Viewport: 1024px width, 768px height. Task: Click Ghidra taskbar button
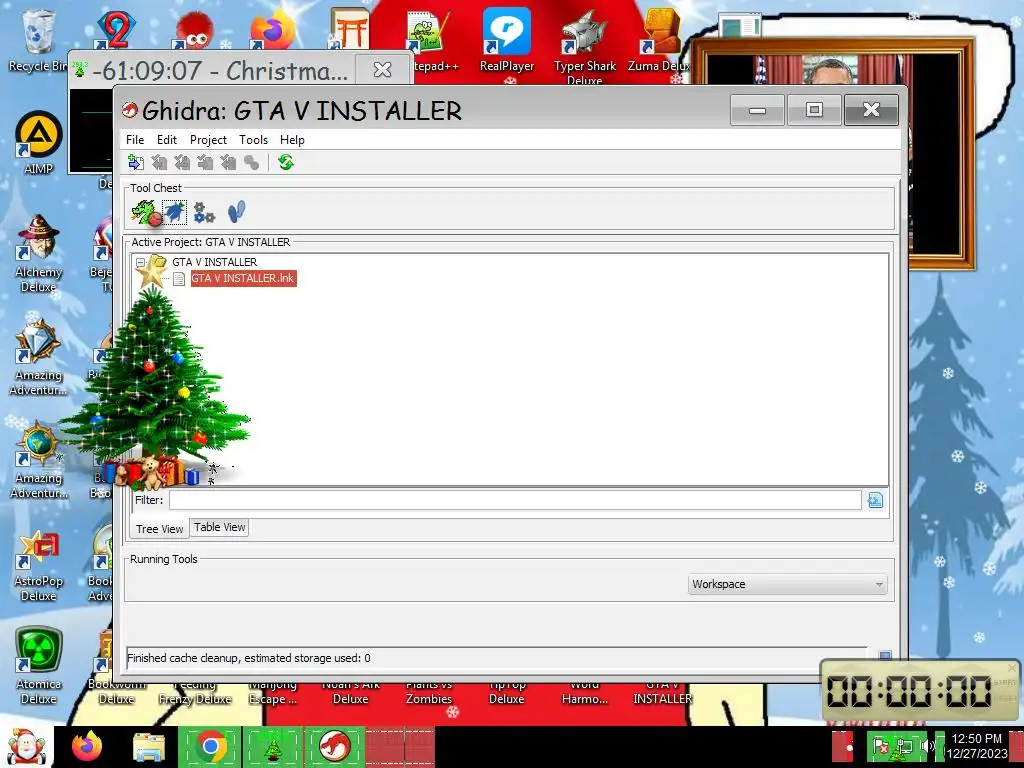[x=334, y=746]
